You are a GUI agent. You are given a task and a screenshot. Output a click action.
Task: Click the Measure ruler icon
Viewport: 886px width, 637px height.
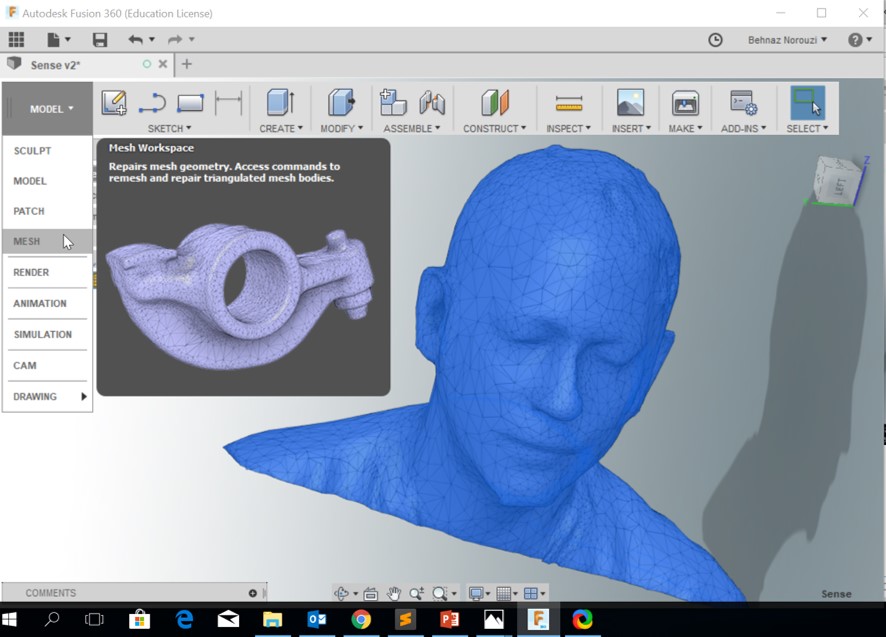coord(569,103)
